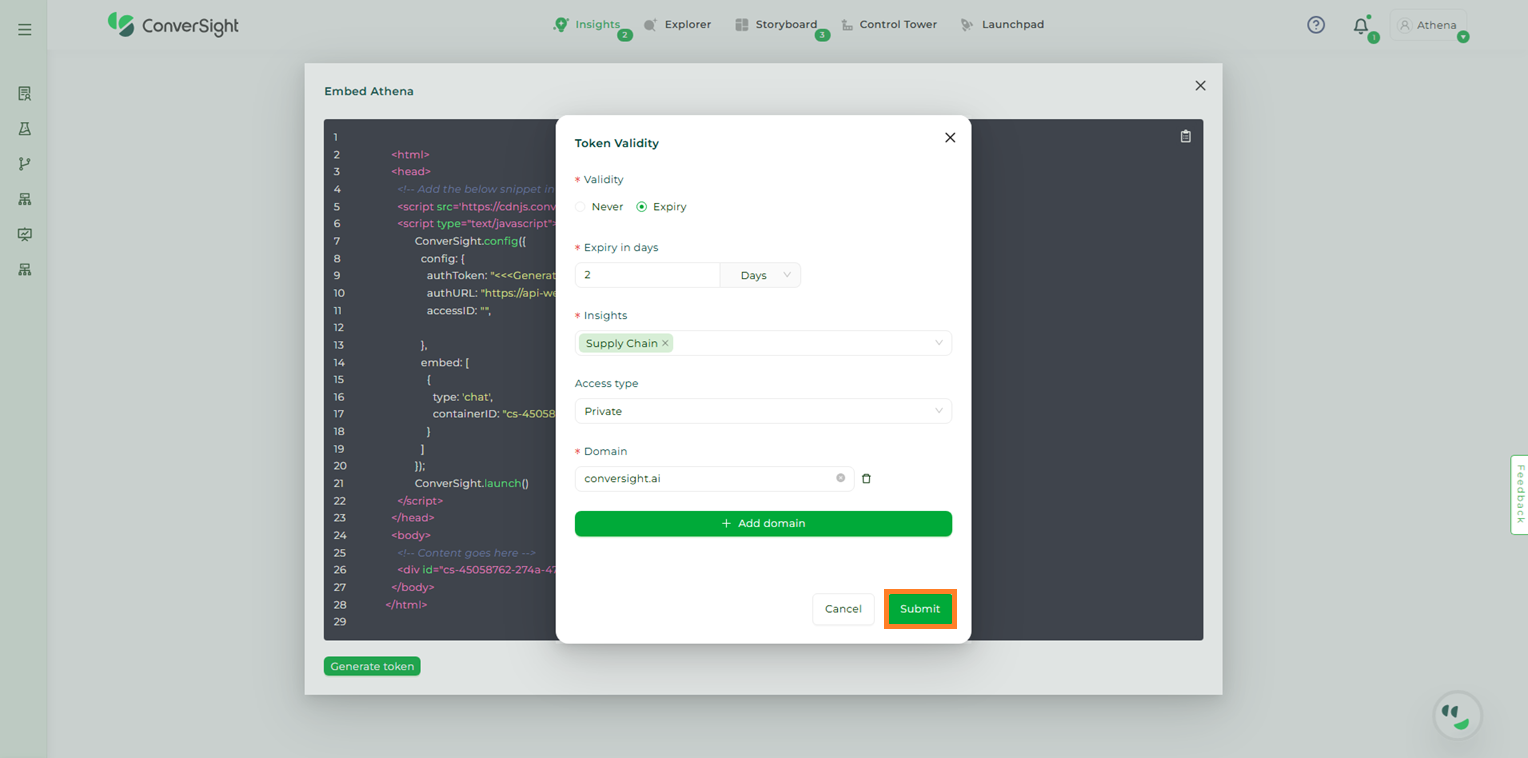This screenshot has width=1528, height=758.
Task: Open the Days unit dropdown
Action: click(x=760, y=275)
